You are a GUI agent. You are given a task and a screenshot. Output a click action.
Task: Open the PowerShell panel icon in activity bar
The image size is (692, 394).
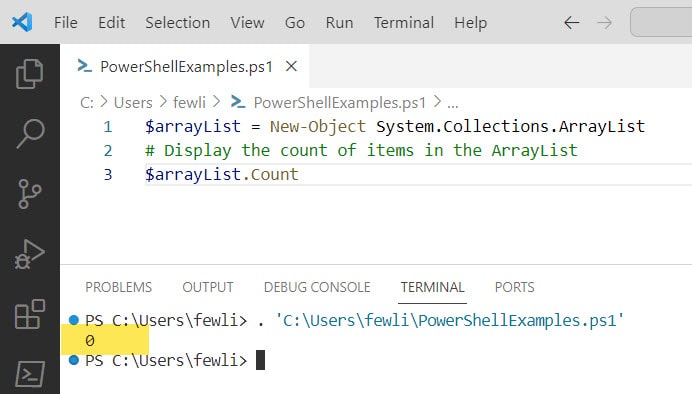click(30, 374)
